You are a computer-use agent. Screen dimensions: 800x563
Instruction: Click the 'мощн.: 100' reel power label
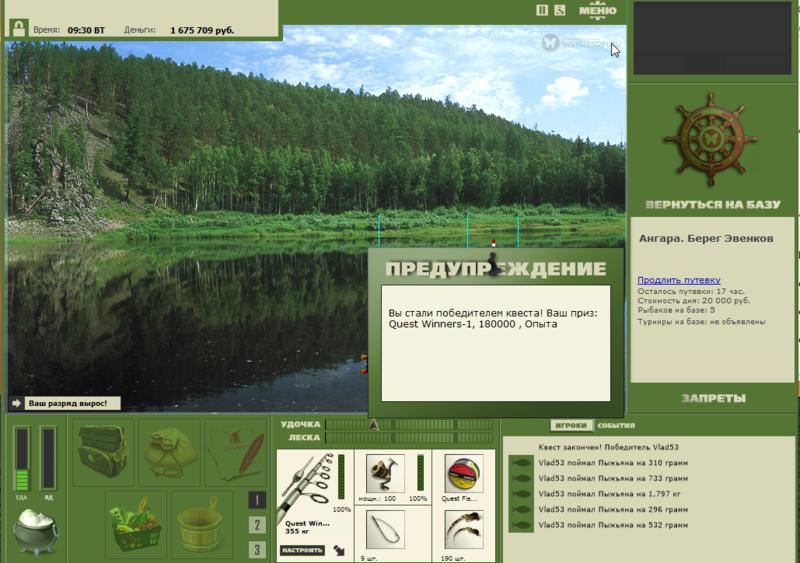coord(377,498)
